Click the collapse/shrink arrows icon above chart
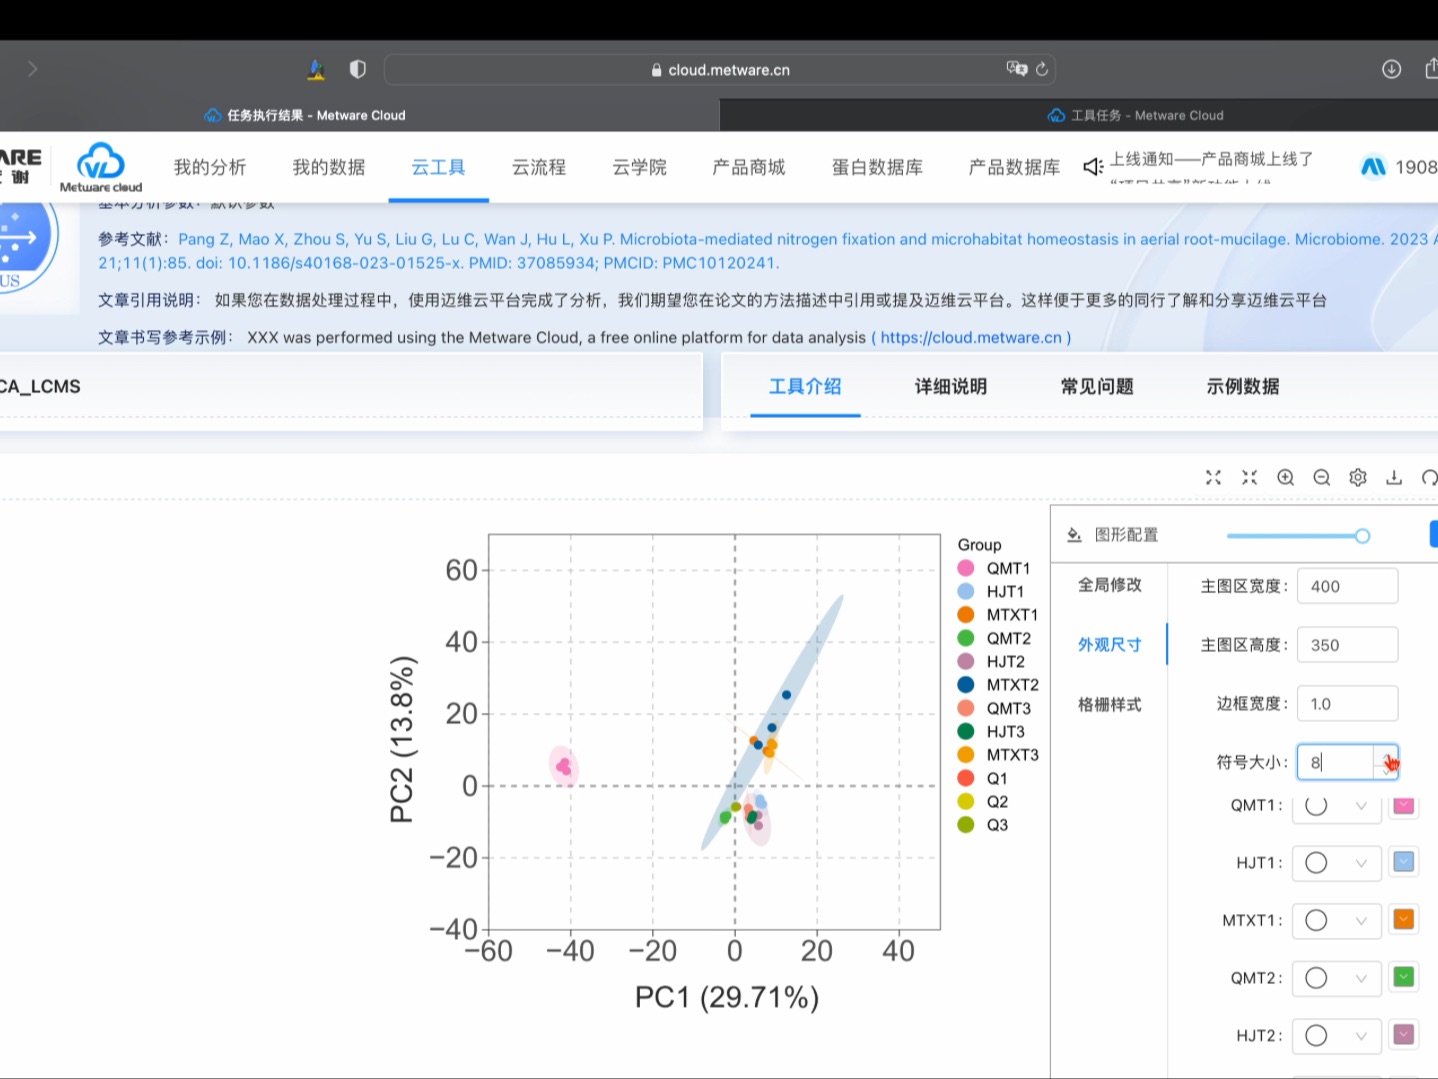The width and height of the screenshot is (1438, 1079). (1249, 478)
